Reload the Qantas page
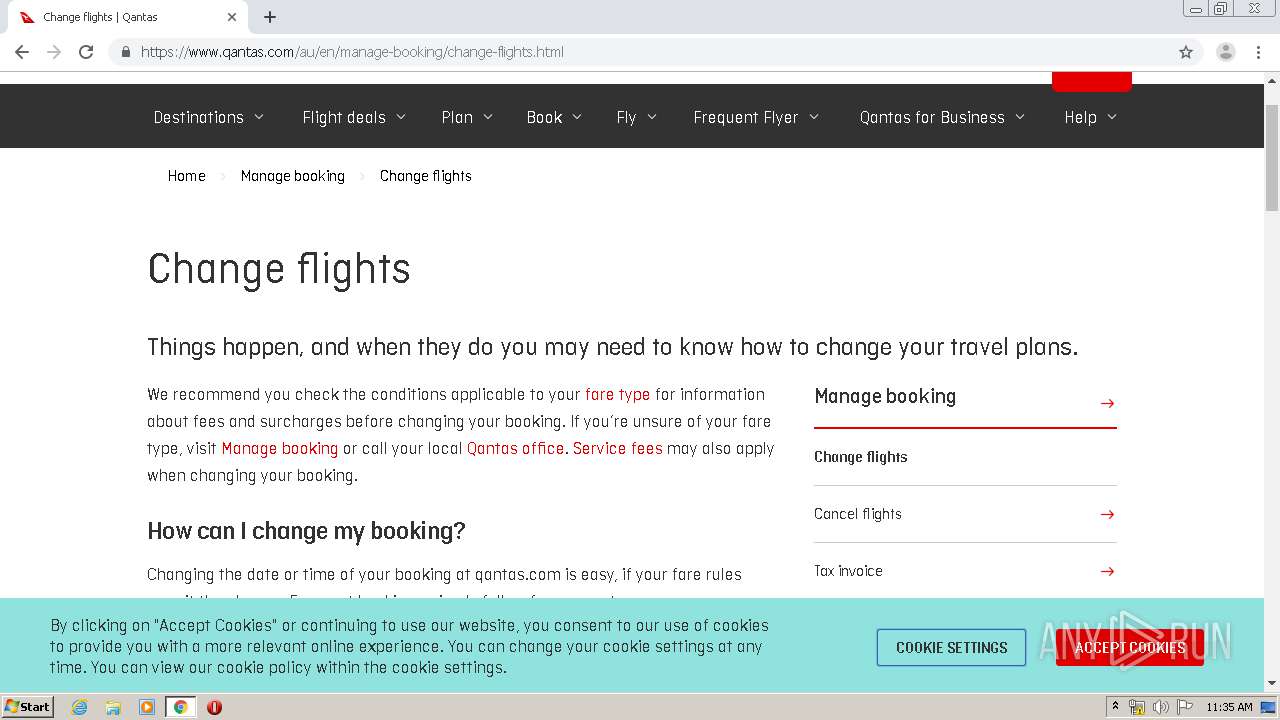Viewport: 1280px width, 720px height. [x=86, y=52]
